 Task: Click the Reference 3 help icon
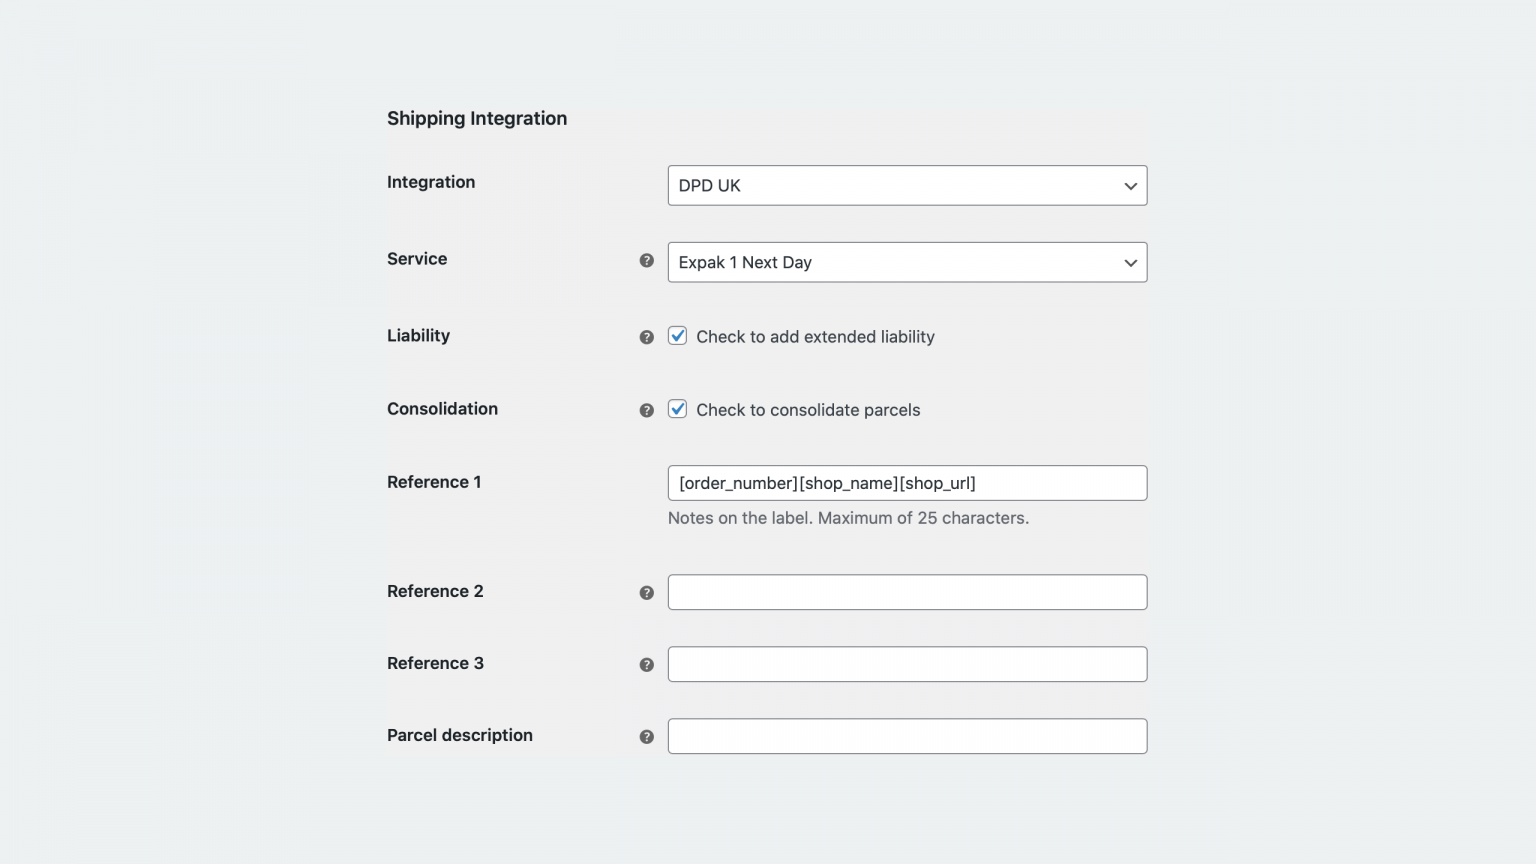coord(646,663)
